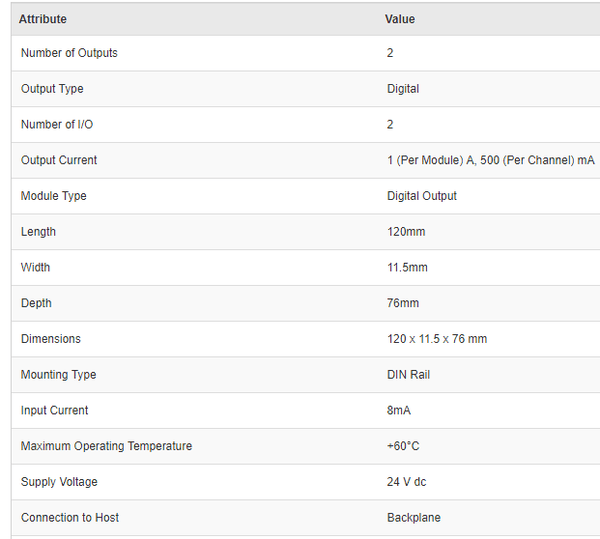Select the Output Current attribute label

[59, 160]
